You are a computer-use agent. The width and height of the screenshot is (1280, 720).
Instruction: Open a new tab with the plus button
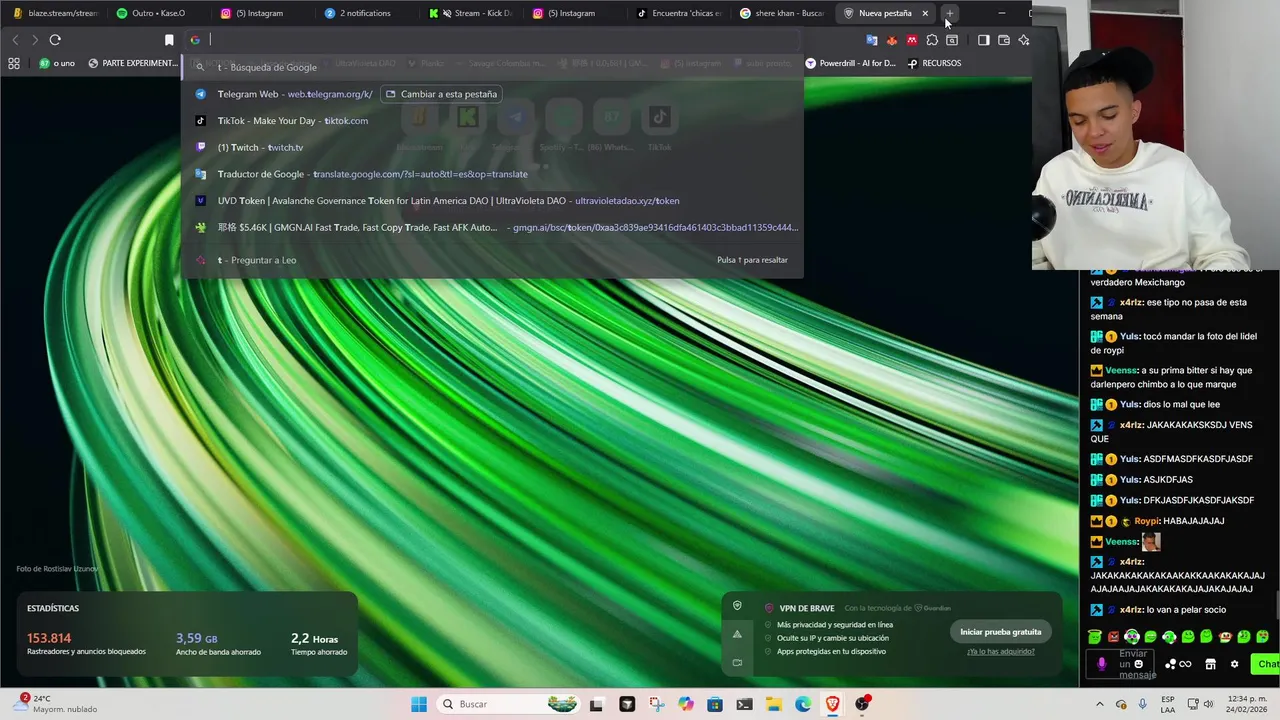pos(949,13)
